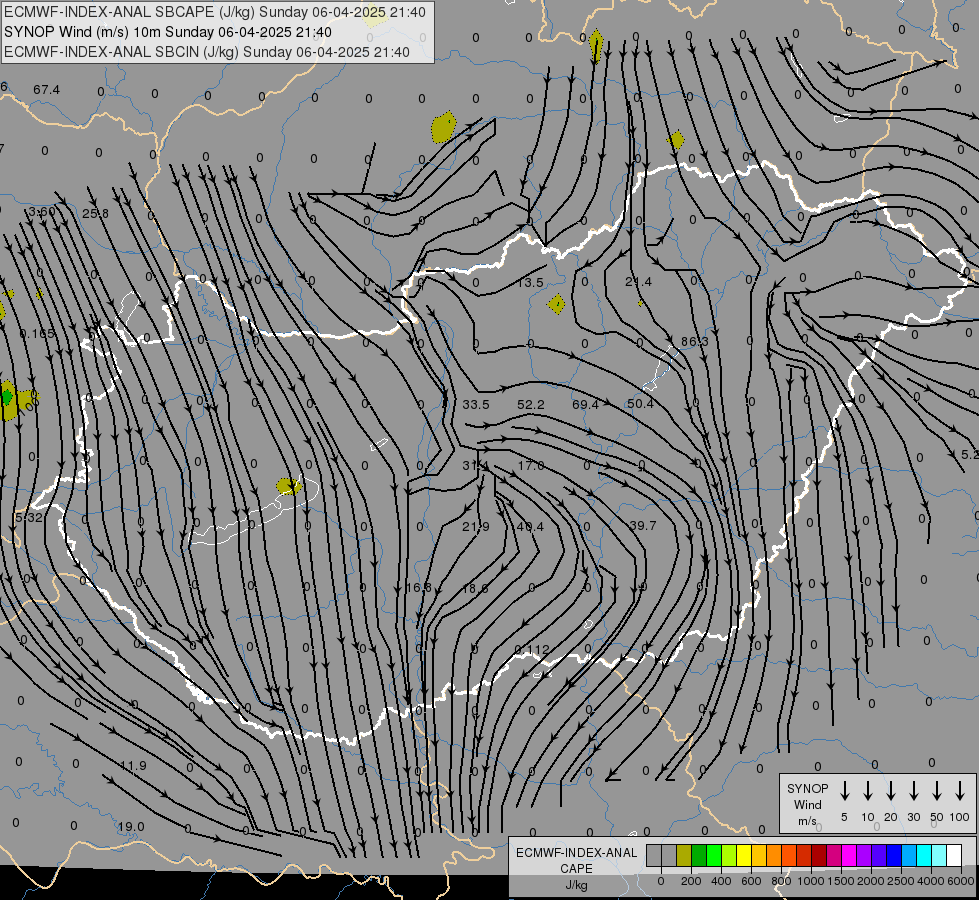Click the SBCAPE title line in header box
This screenshot has width=979, height=900.
pos(215,12)
